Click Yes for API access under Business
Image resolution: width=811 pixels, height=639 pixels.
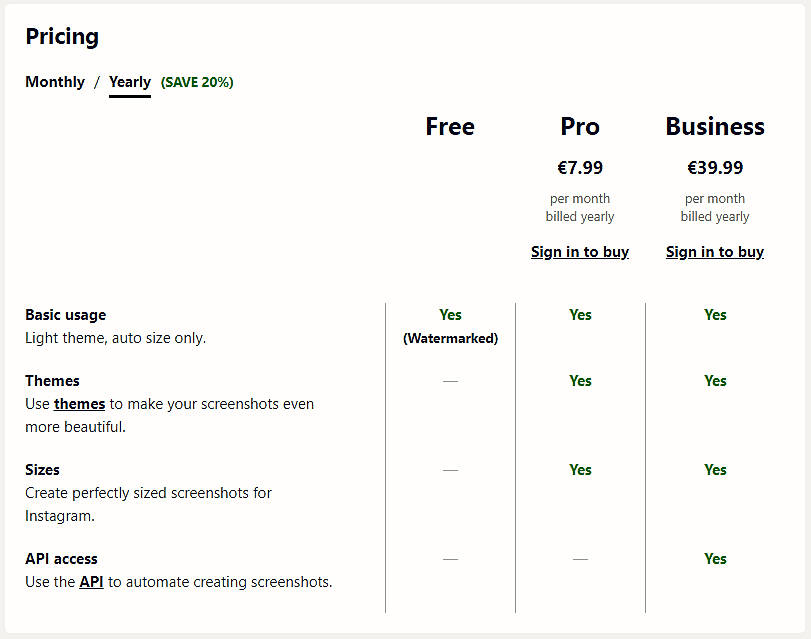tap(715, 559)
